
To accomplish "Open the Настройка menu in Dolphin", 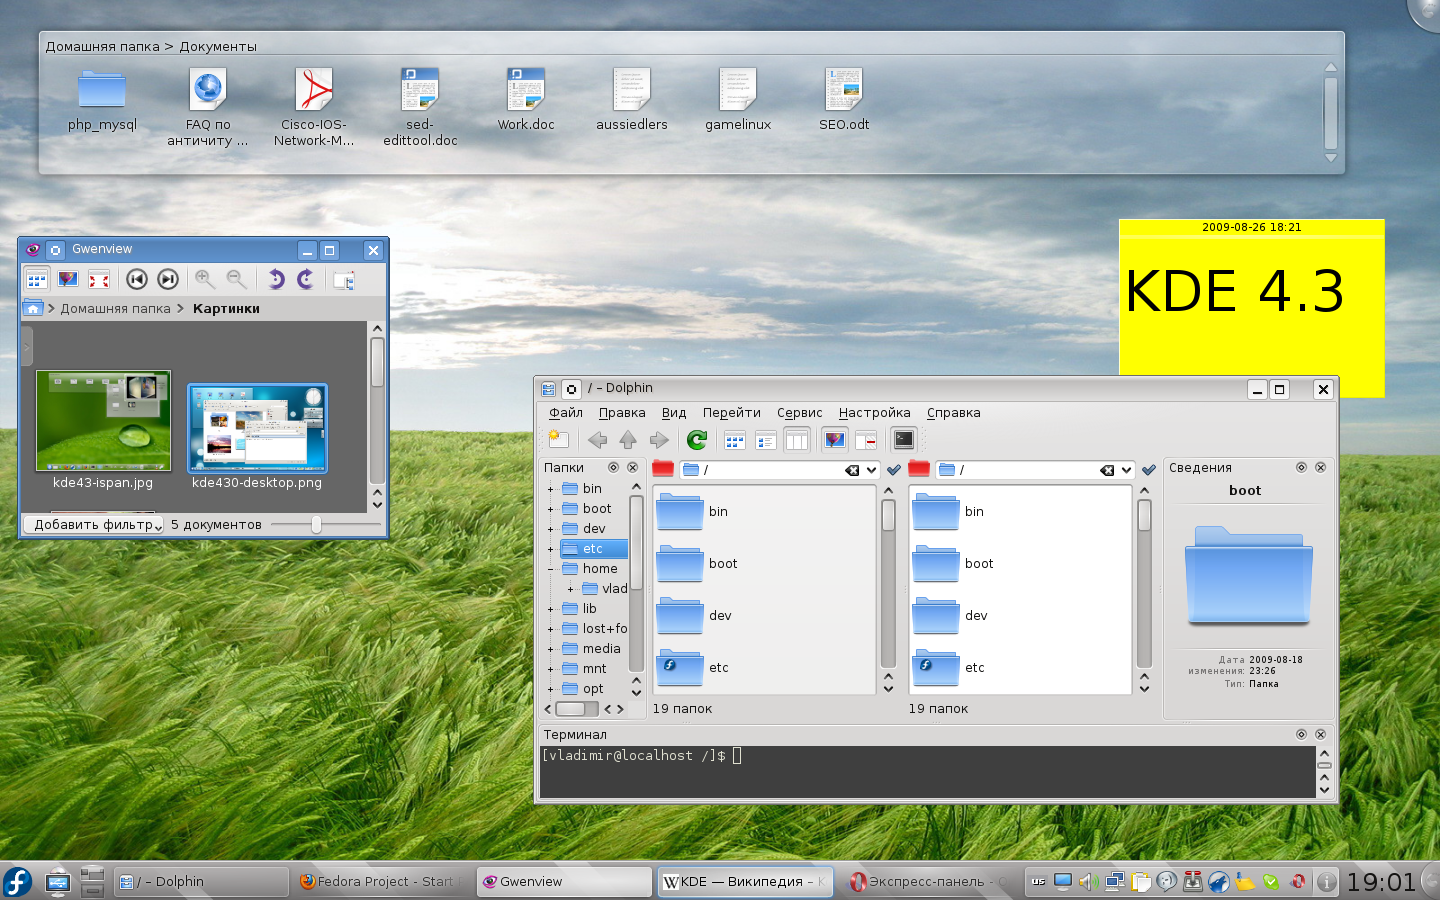I will (x=874, y=413).
